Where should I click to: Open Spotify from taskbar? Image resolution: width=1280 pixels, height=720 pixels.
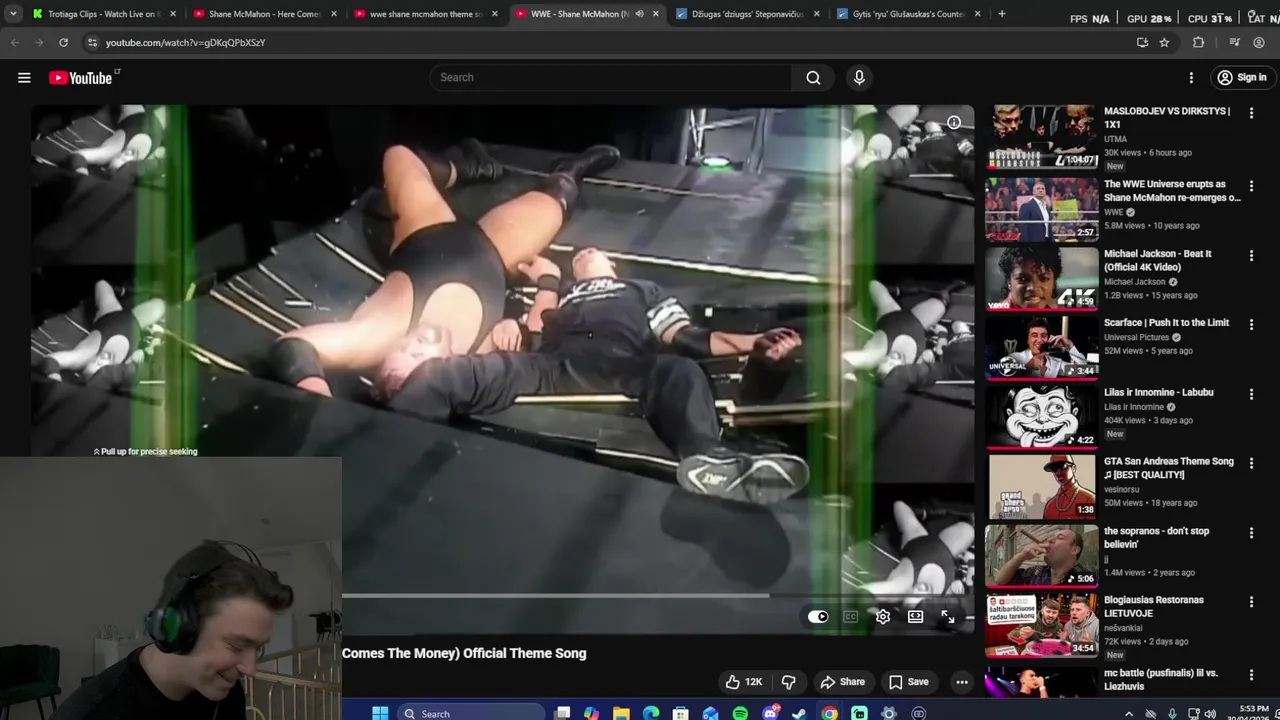pos(740,713)
